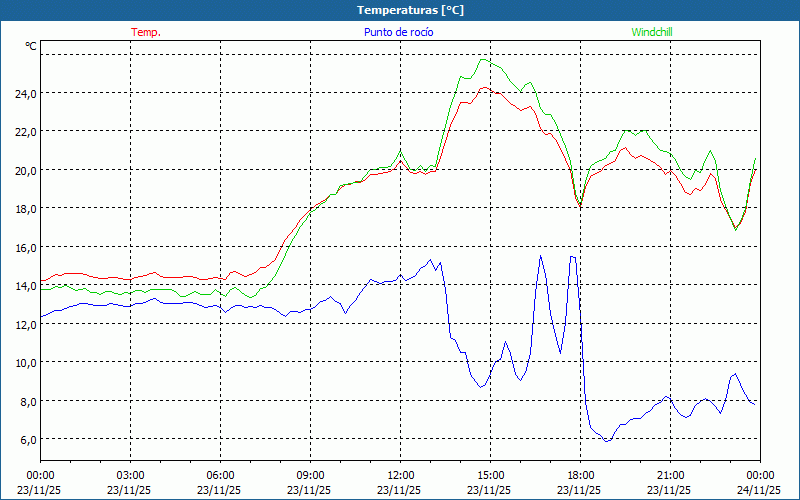Jump to the 15:00 time axis label
The image size is (800, 500).
490,475
